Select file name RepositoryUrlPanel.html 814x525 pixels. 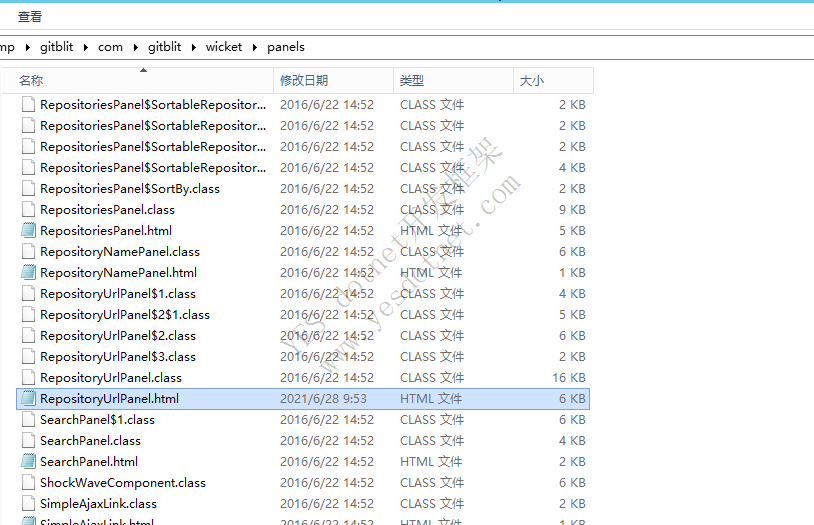[110, 398]
